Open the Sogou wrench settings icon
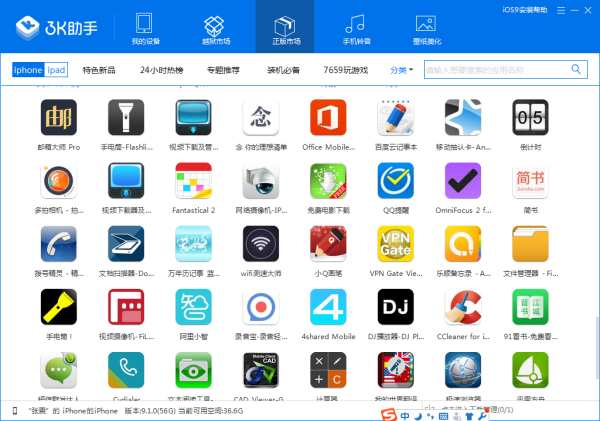 tap(482, 416)
